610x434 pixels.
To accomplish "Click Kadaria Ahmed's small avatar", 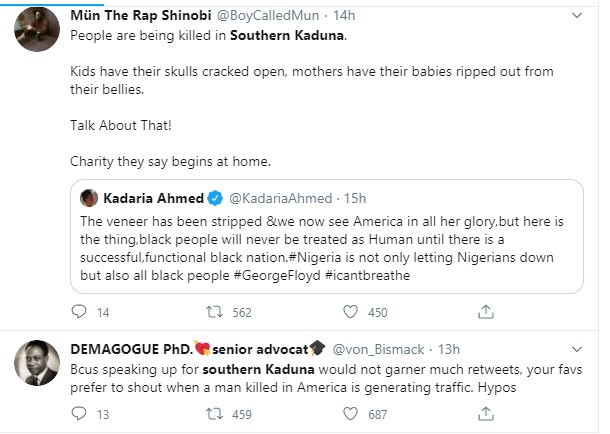I will click(88, 197).
